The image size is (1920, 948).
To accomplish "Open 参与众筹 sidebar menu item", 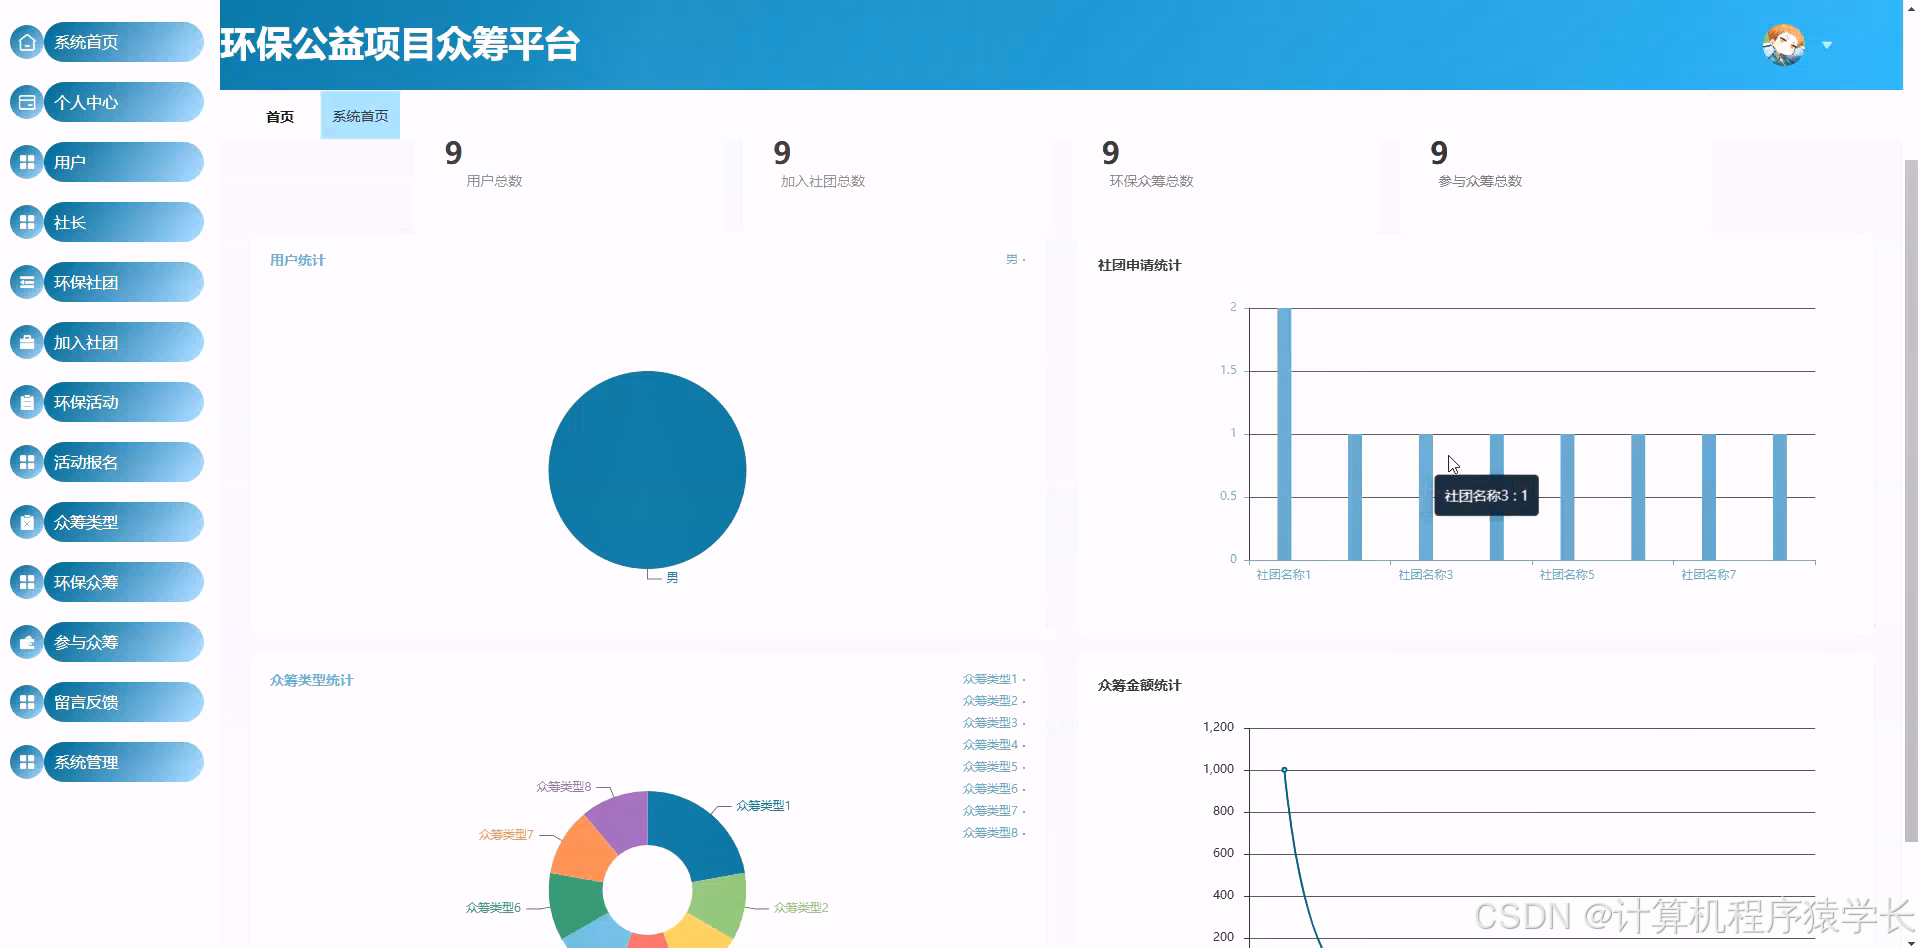I will 124,642.
